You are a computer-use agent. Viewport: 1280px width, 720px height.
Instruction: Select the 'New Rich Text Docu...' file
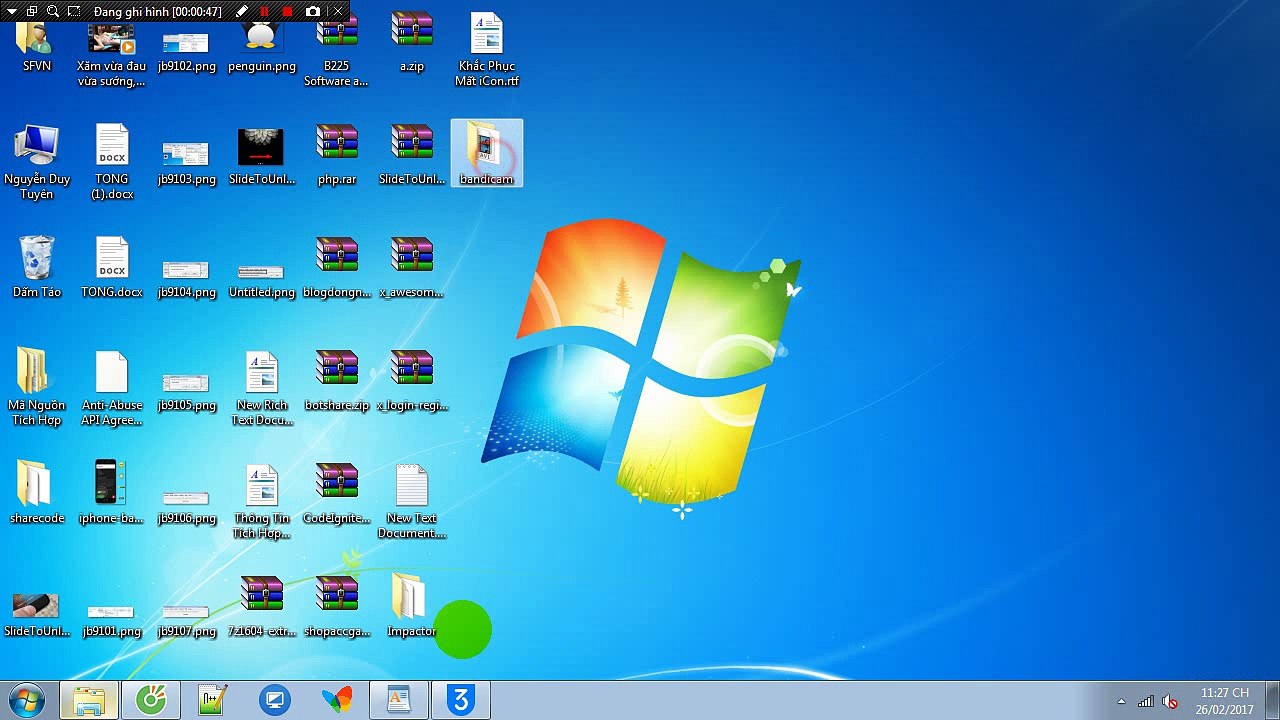(x=262, y=388)
